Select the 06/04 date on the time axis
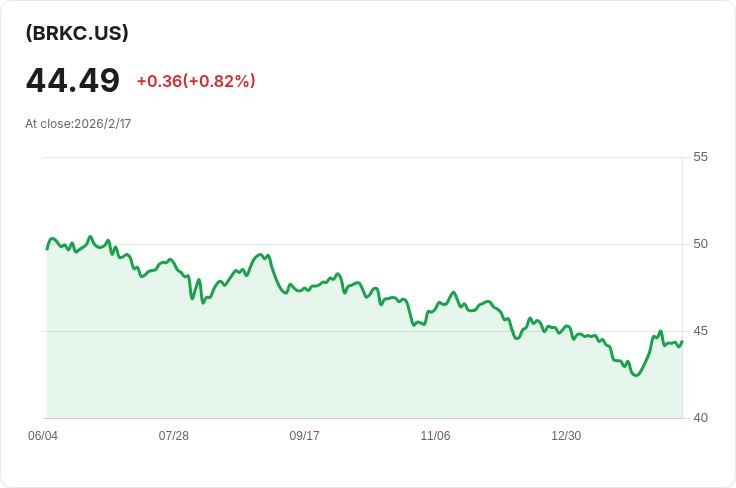736x488 pixels. coord(43,436)
